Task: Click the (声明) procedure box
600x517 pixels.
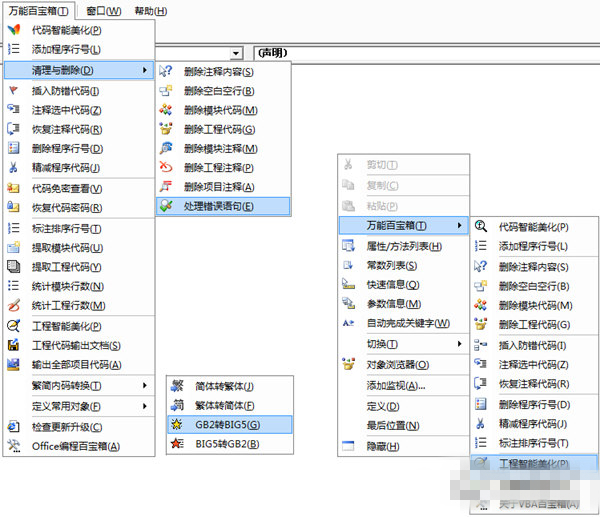Action: [427, 53]
